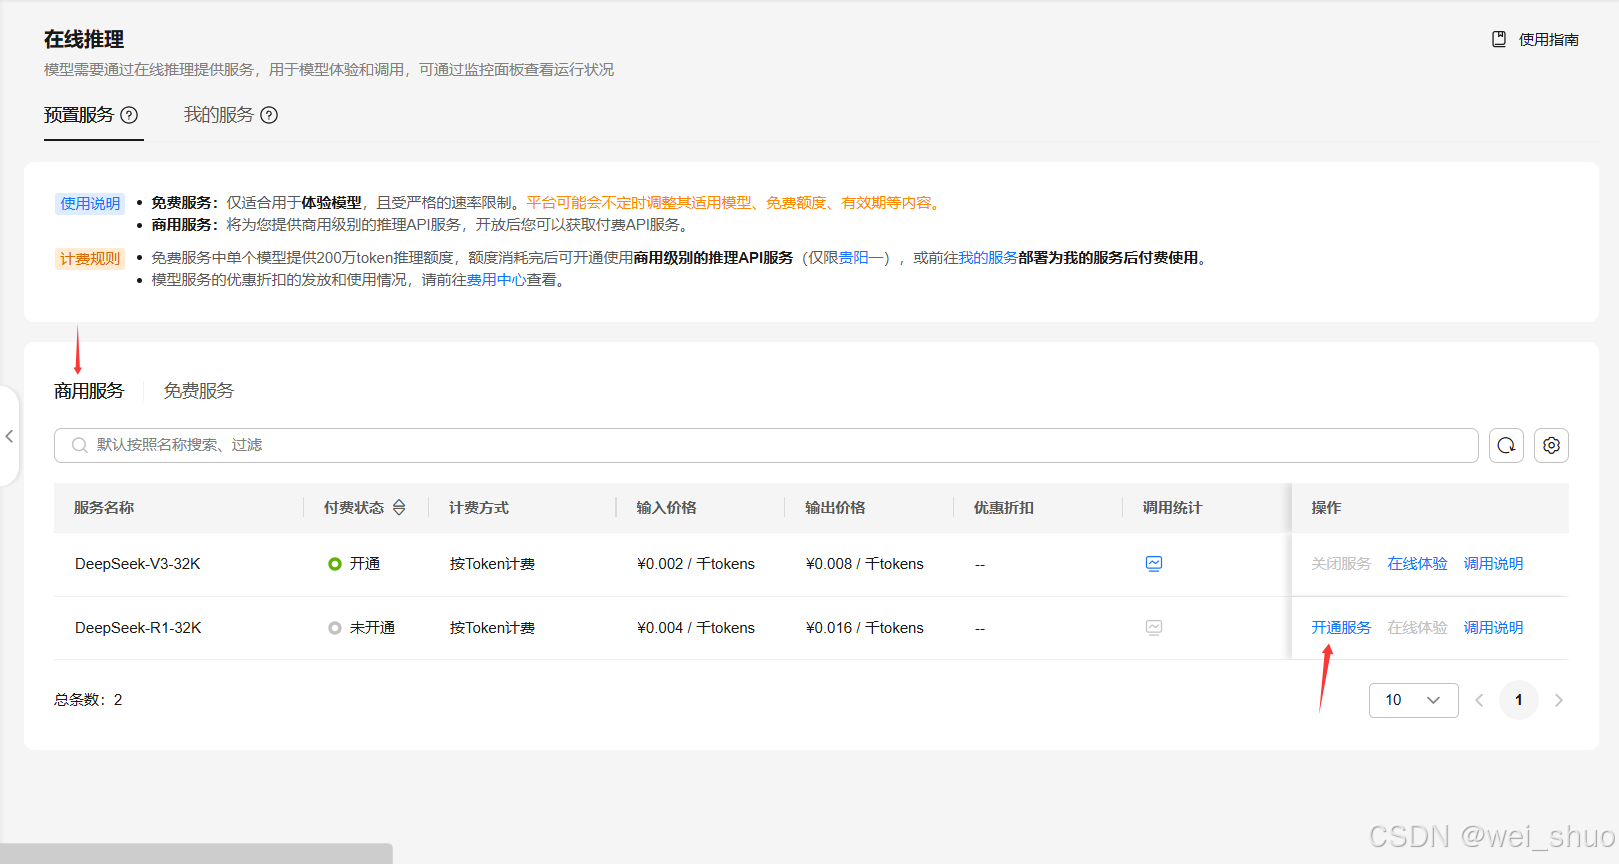The width and height of the screenshot is (1619, 864).
Task: Click the ¥0.016 / 千tokens output price
Action: coord(865,628)
